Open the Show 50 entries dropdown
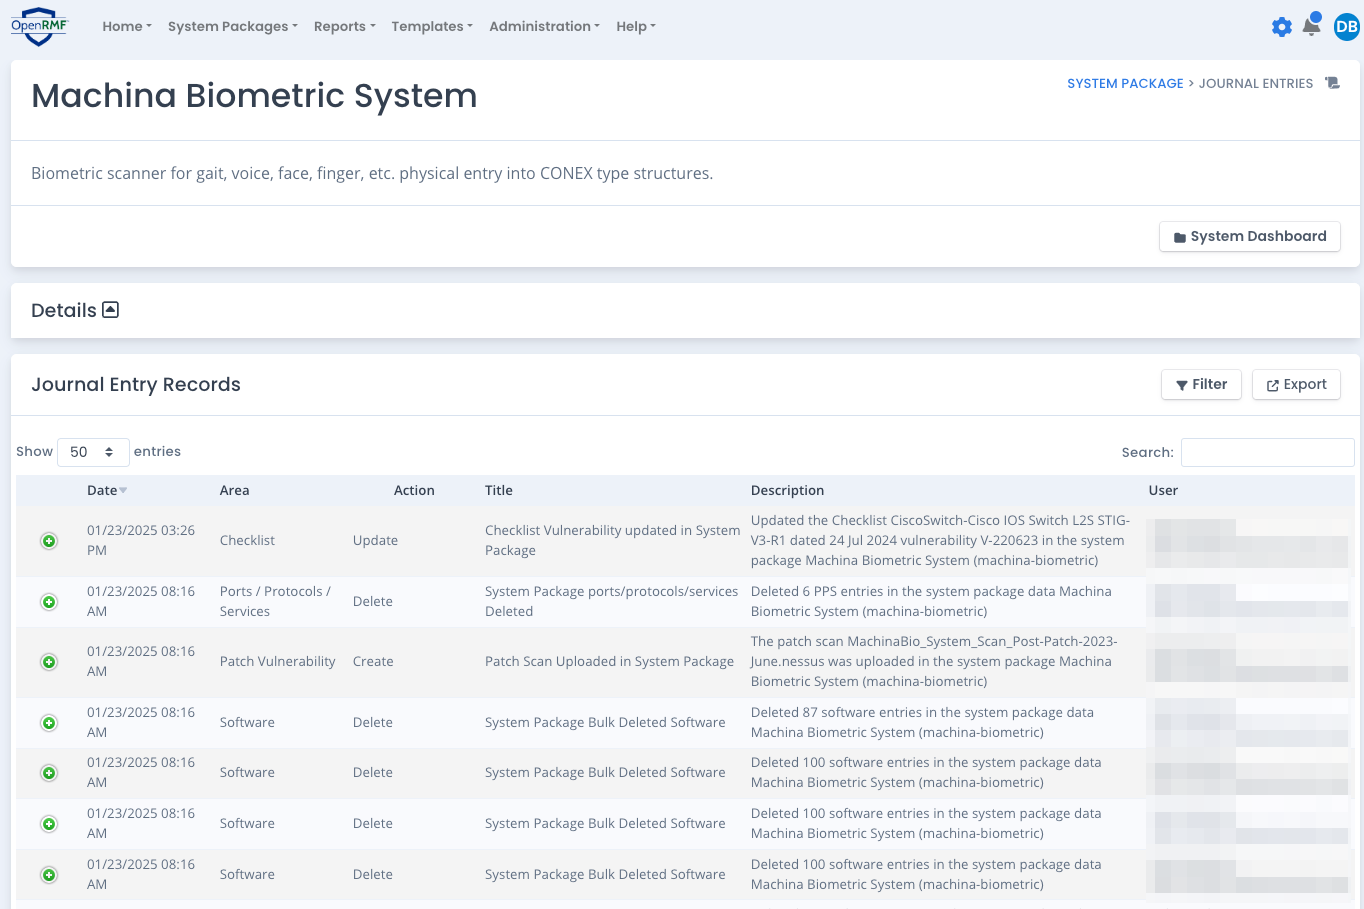 (x=93, y=452)
